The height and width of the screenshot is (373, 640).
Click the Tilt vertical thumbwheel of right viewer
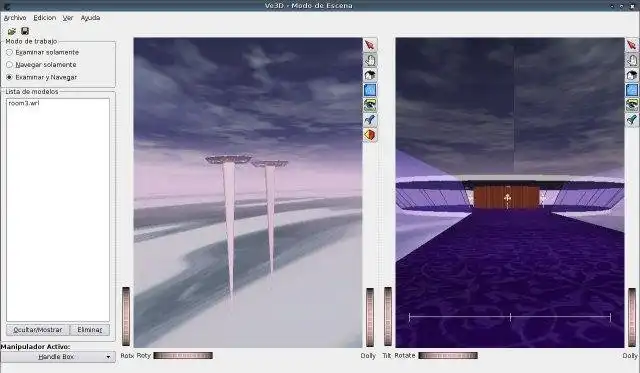coord(388,316)
